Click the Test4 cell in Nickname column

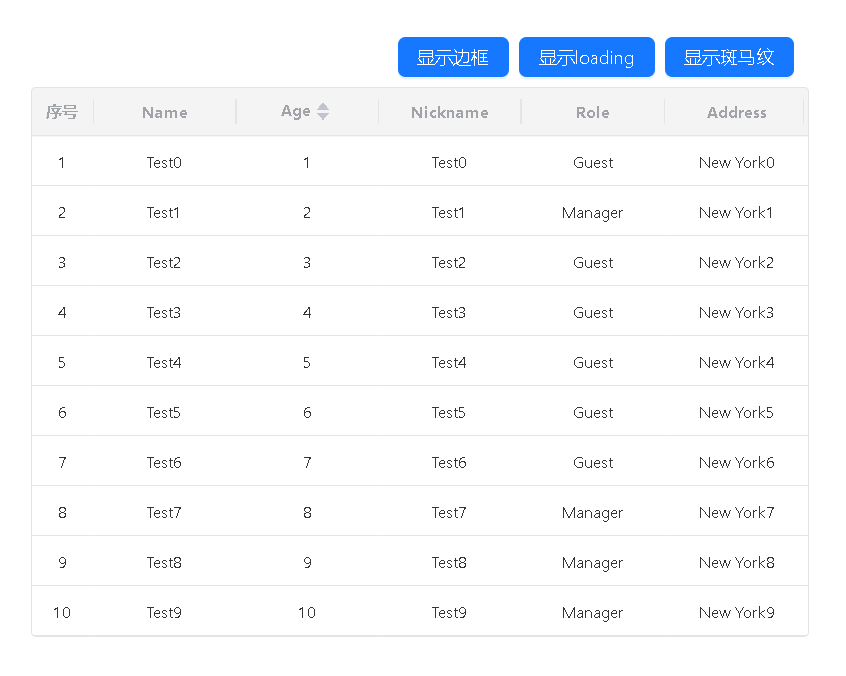(449, 362)
